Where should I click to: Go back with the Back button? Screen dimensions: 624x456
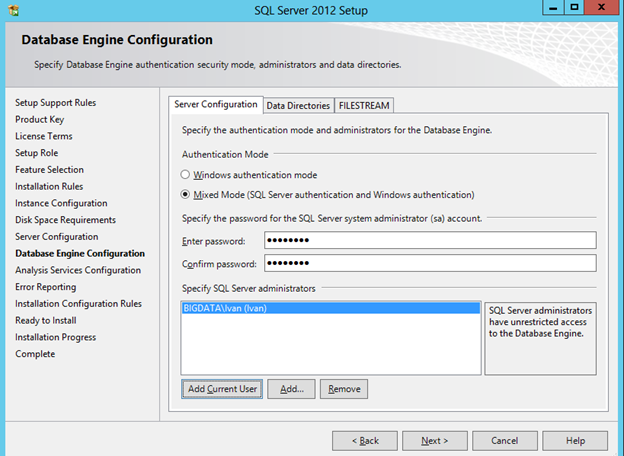click(x=363, y=440)
